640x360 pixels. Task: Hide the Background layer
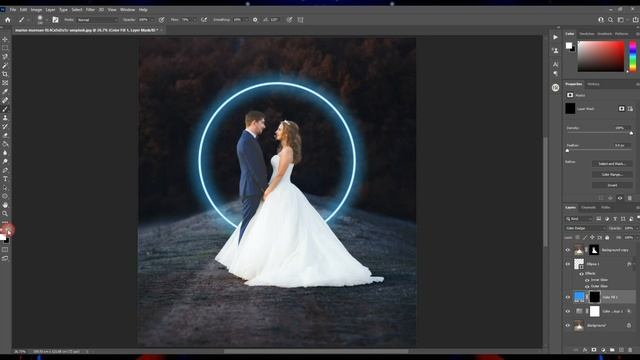[x=567, y=326]
